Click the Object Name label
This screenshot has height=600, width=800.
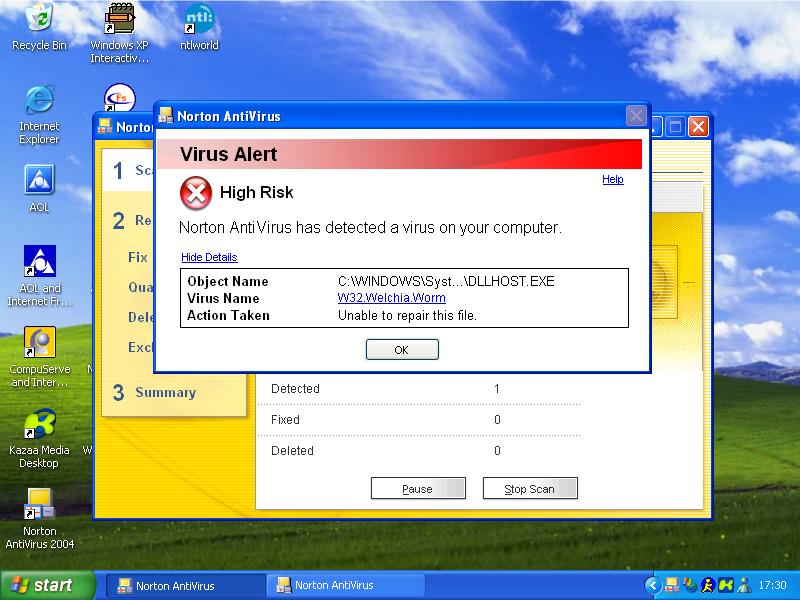click(x=228, y=281)
